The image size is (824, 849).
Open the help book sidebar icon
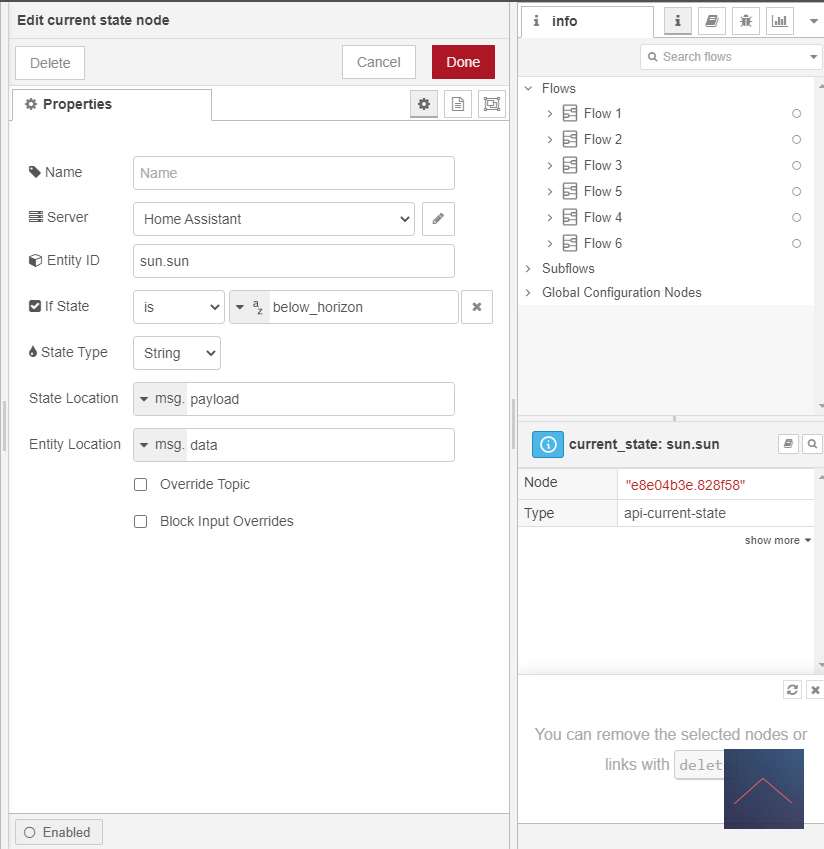tap(711, 20)
